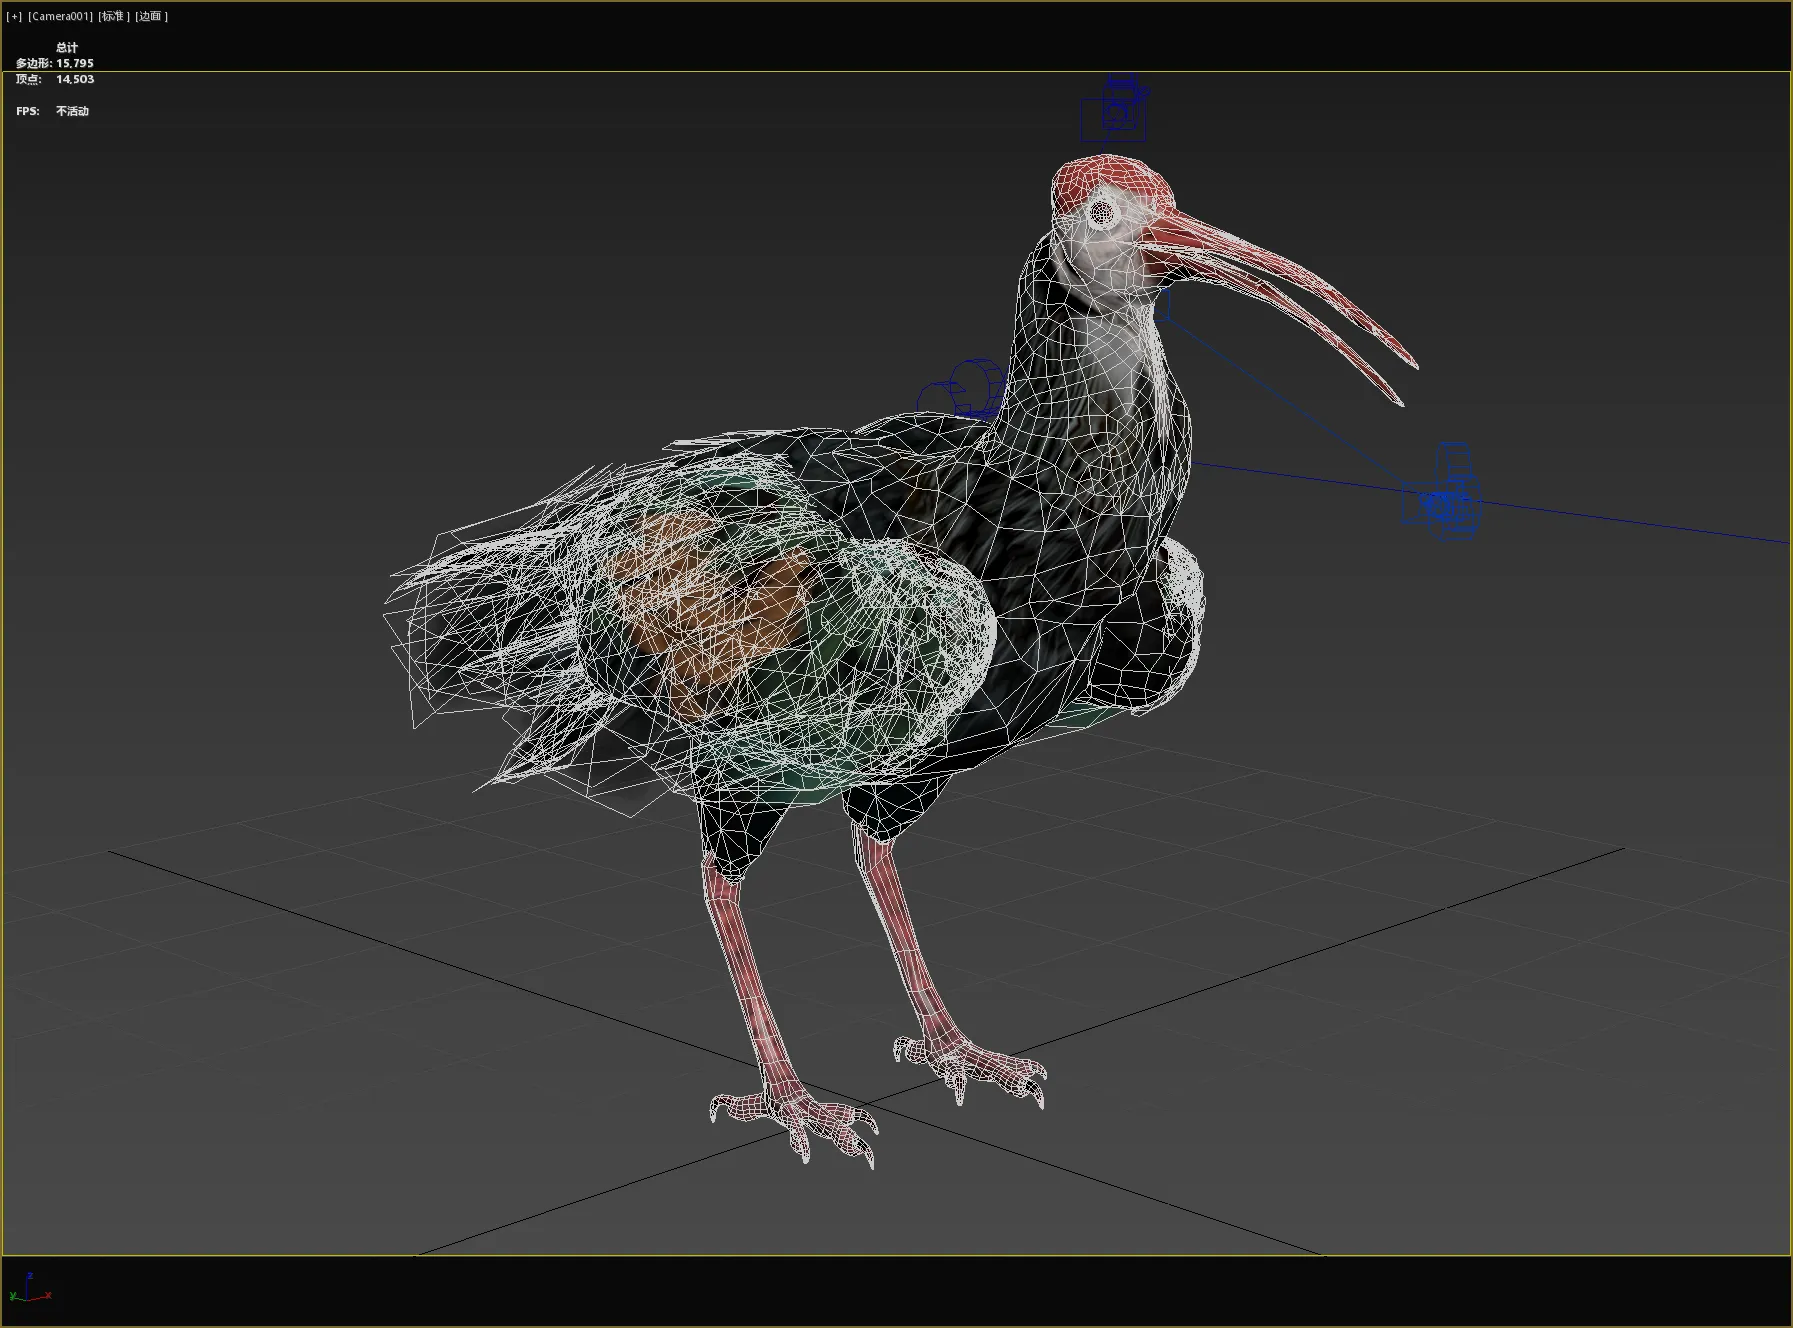This screenshot has height=1328, width=1793.
Task: Click the 多边形 polygon count statistic
Action: click(53, 62)
